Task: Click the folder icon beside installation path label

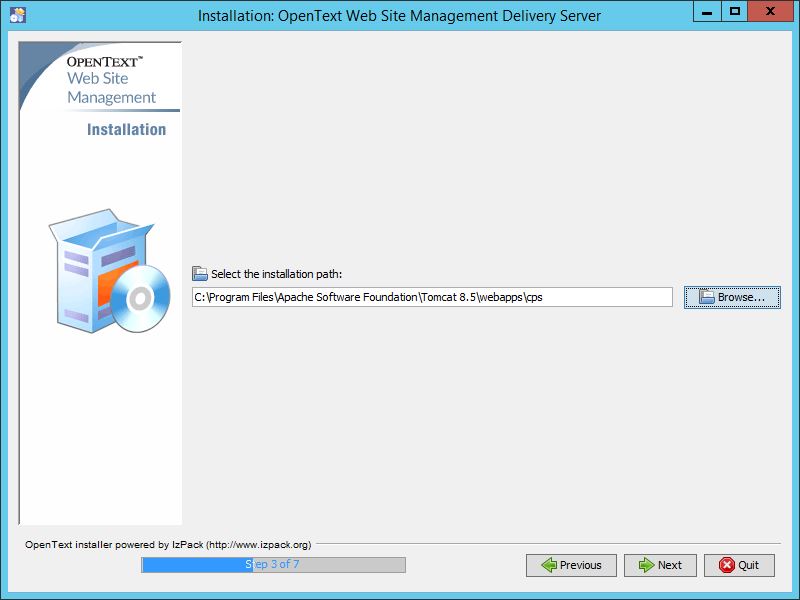Action: [199, 274]
